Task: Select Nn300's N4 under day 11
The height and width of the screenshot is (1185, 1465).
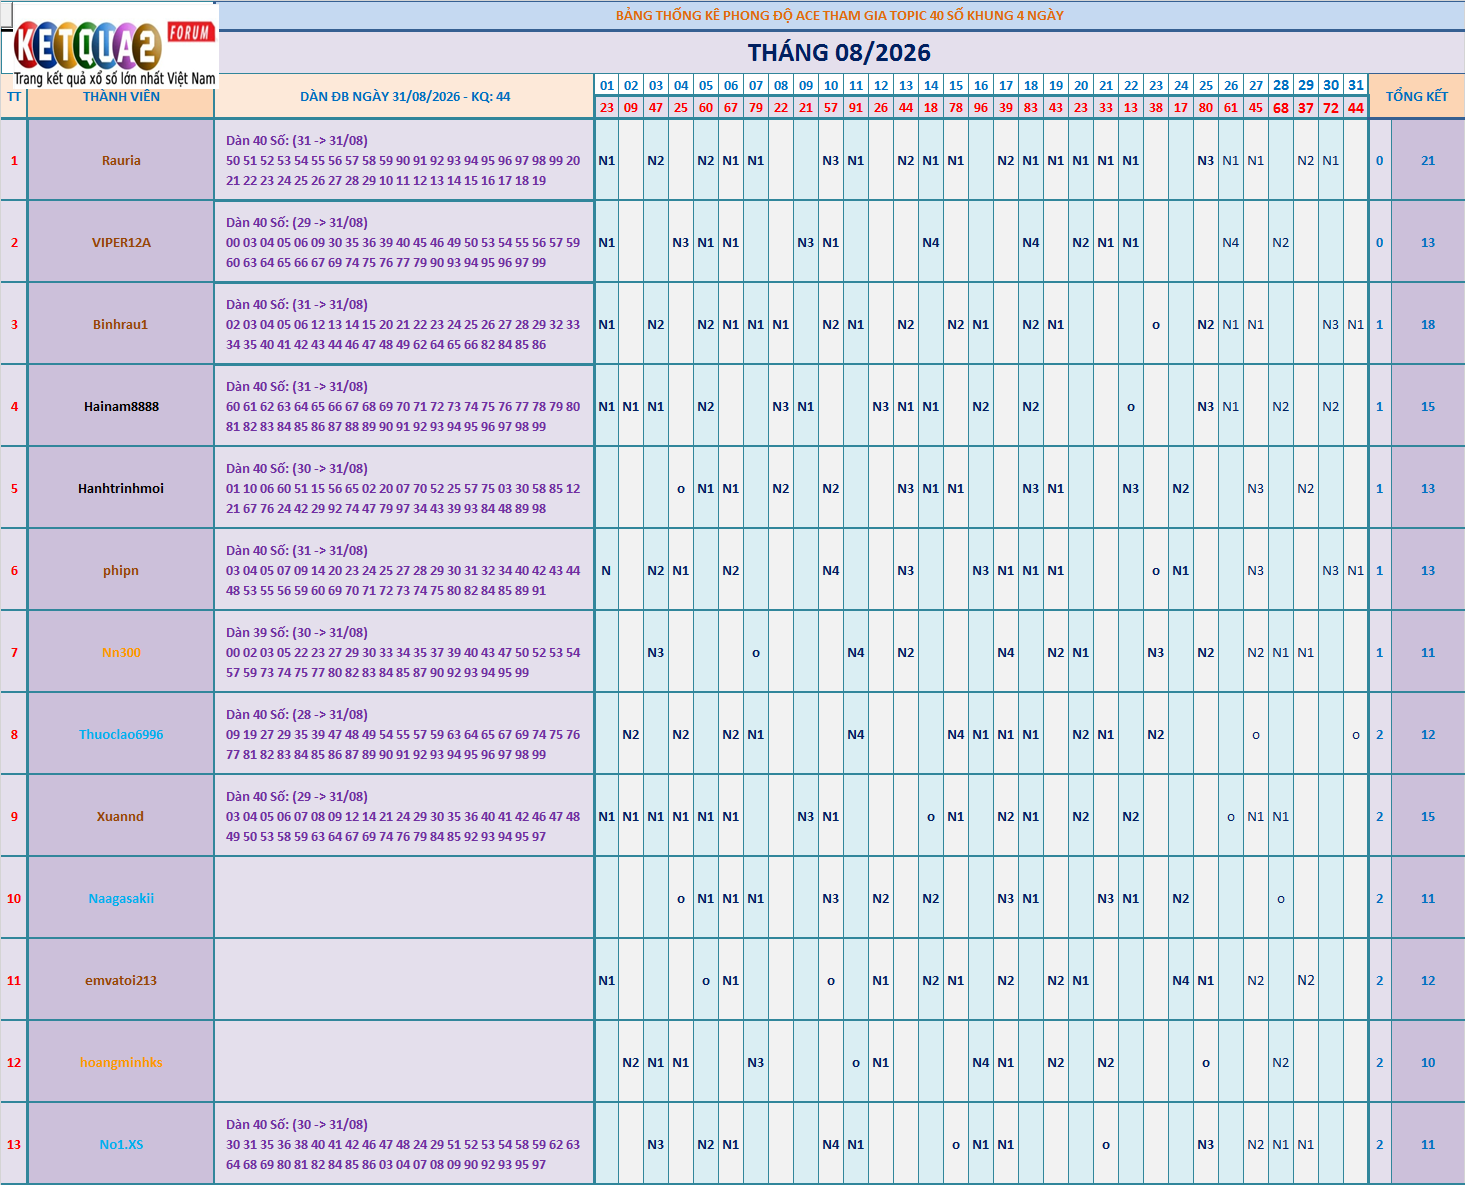Action: pos(856,653)
